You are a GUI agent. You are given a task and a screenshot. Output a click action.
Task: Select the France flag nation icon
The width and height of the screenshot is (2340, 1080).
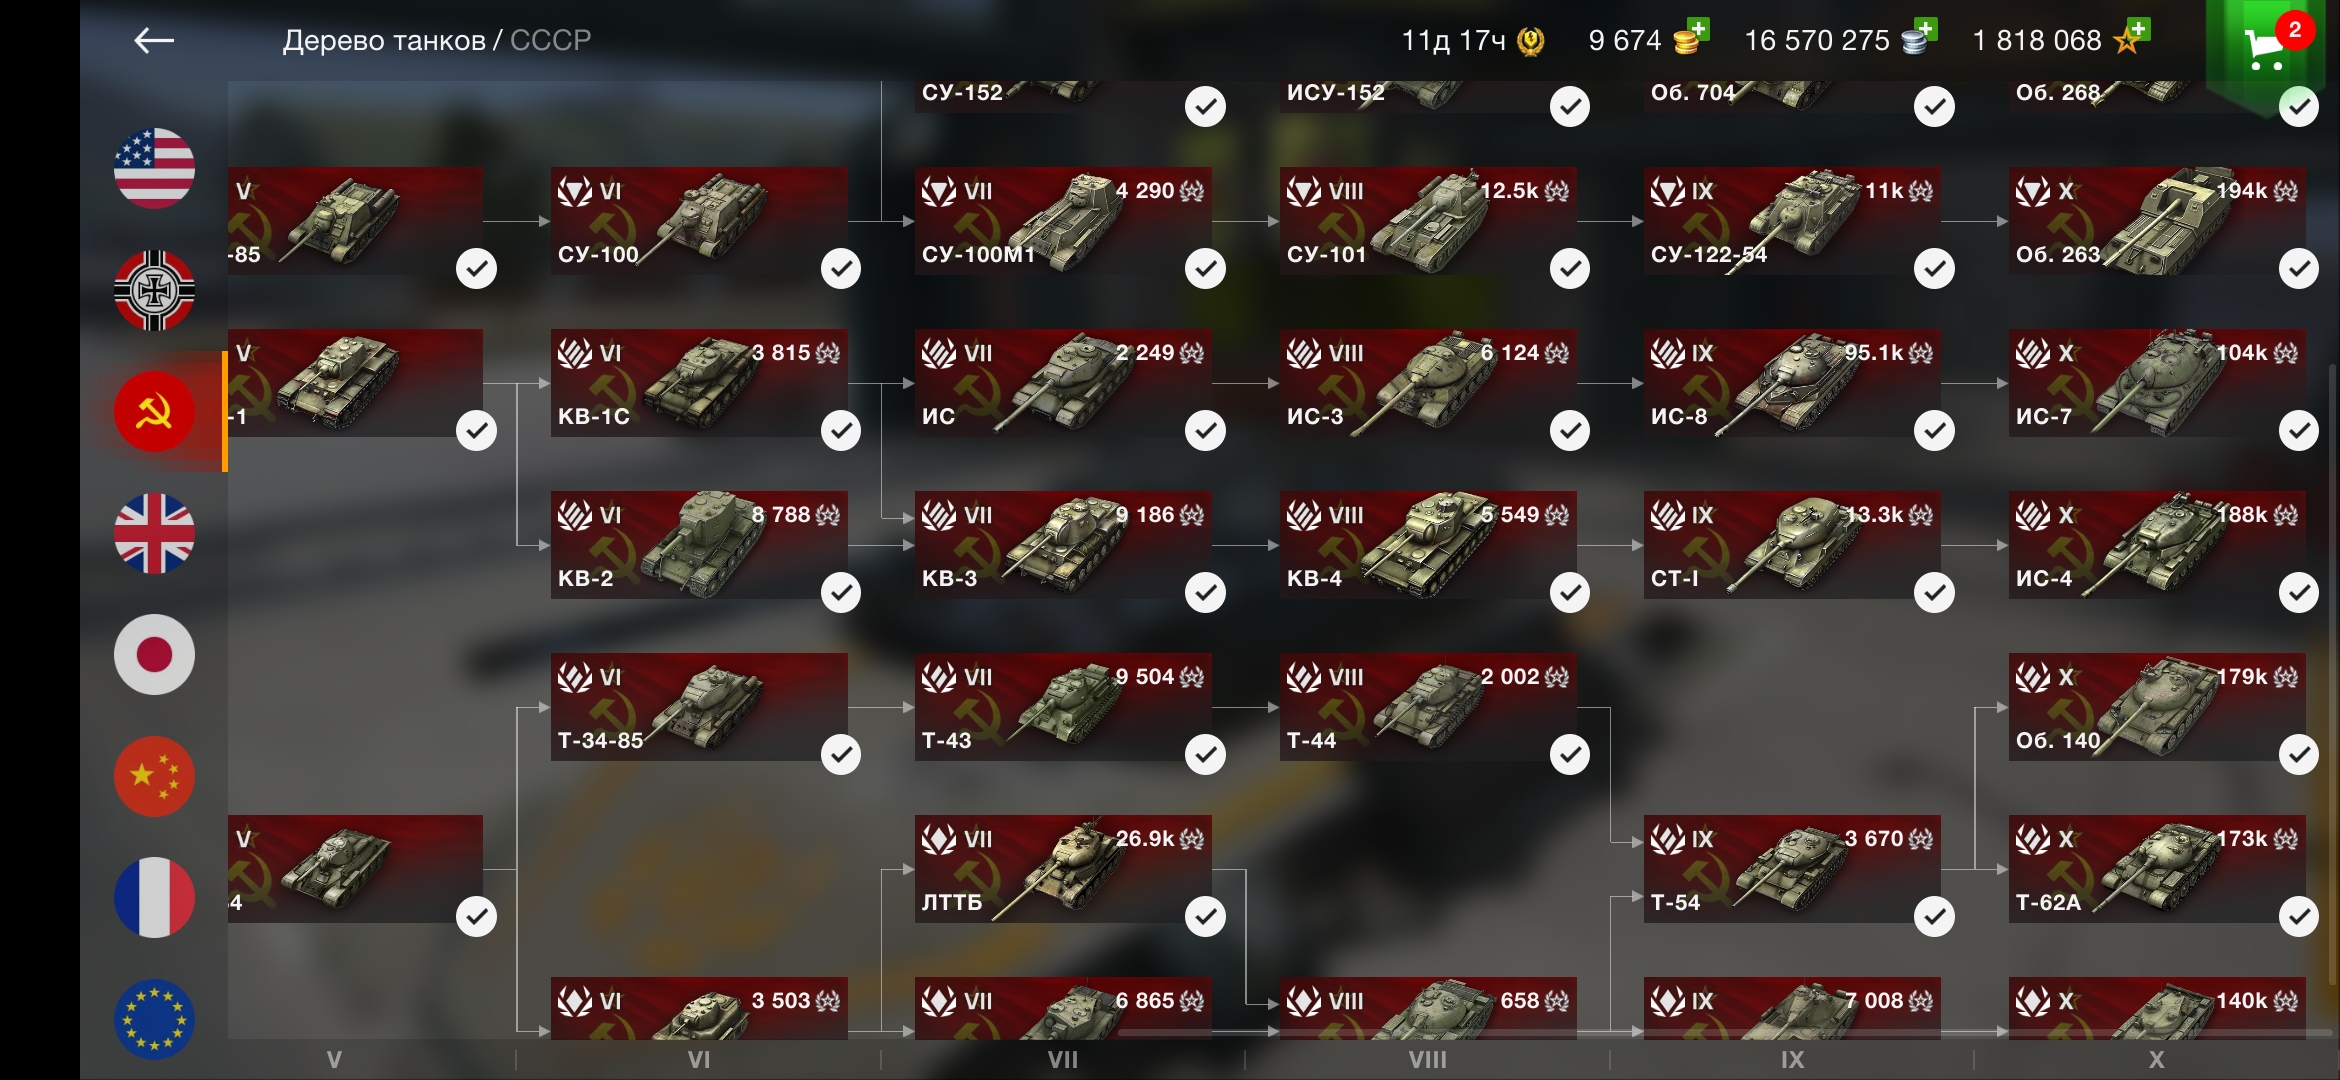[154, 897]
